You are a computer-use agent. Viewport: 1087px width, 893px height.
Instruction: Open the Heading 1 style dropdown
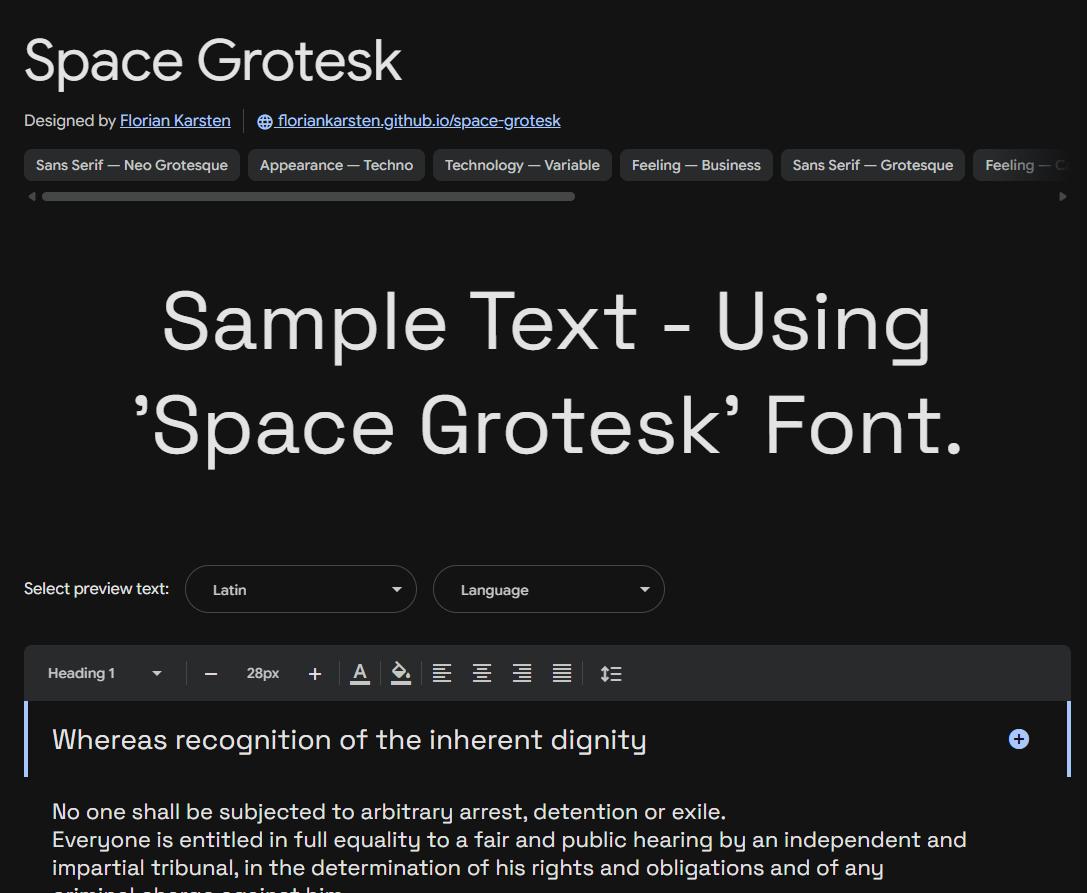click(x=105, y=673)
